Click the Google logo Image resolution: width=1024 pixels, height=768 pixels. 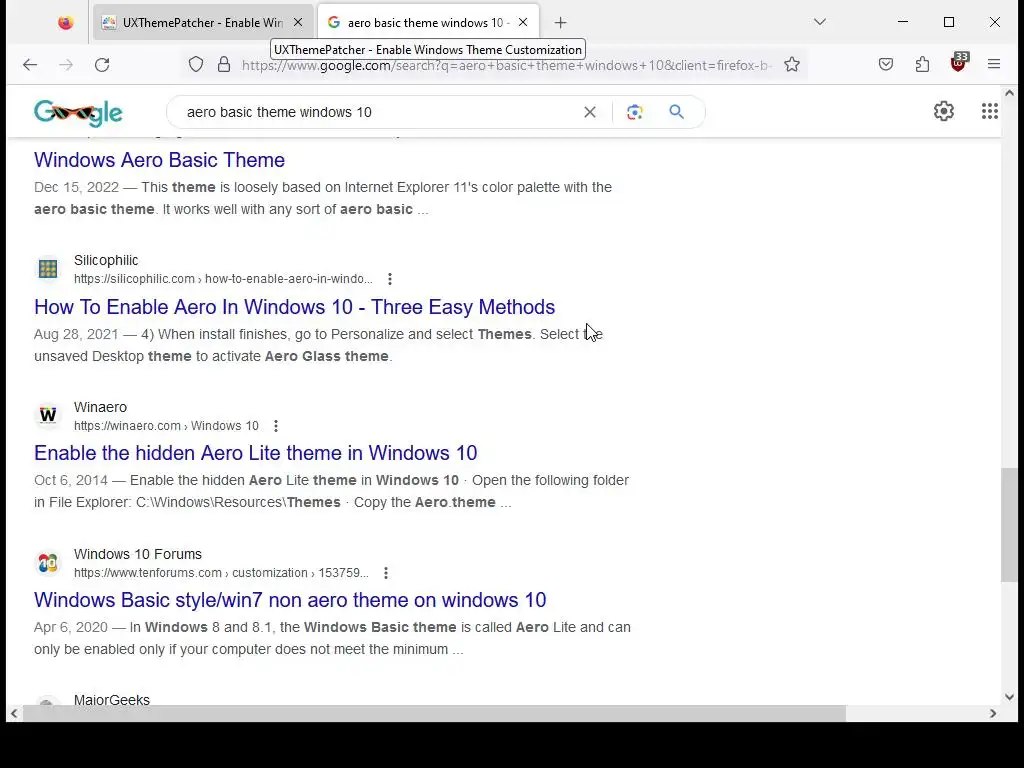(78, 112)
